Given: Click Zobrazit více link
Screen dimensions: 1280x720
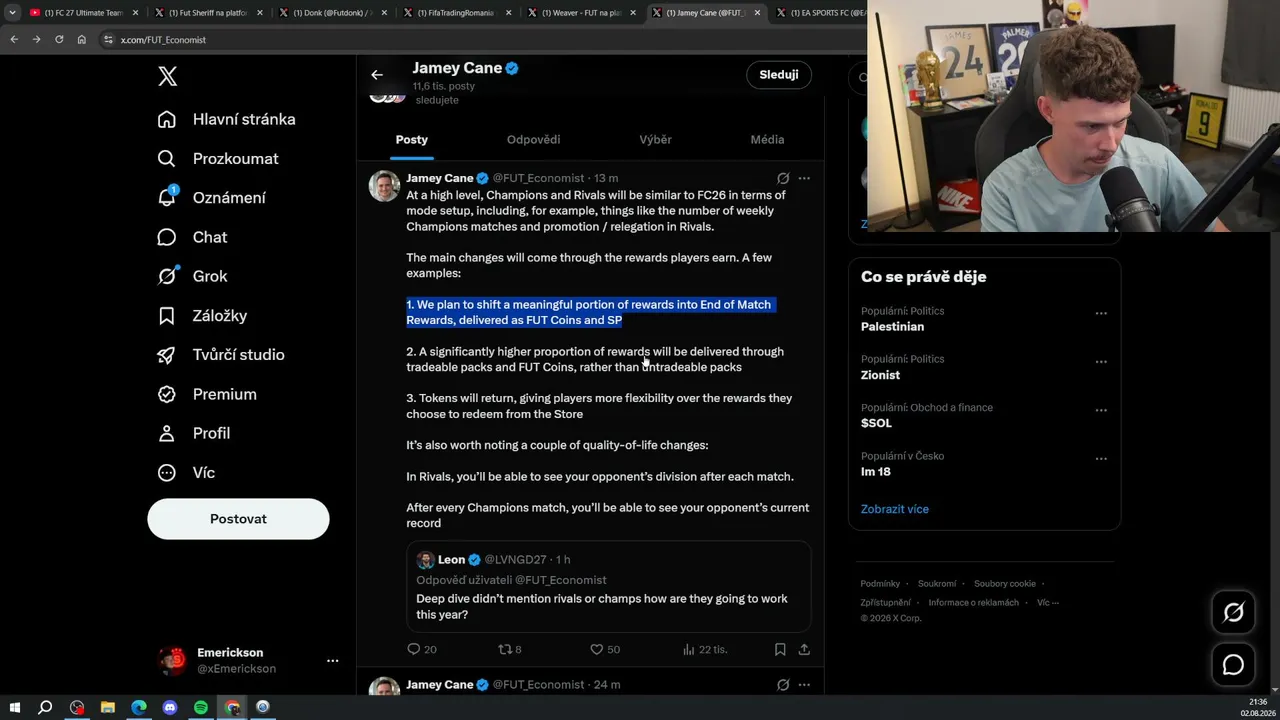Looking at the screenshot, I should click(895, 509).
